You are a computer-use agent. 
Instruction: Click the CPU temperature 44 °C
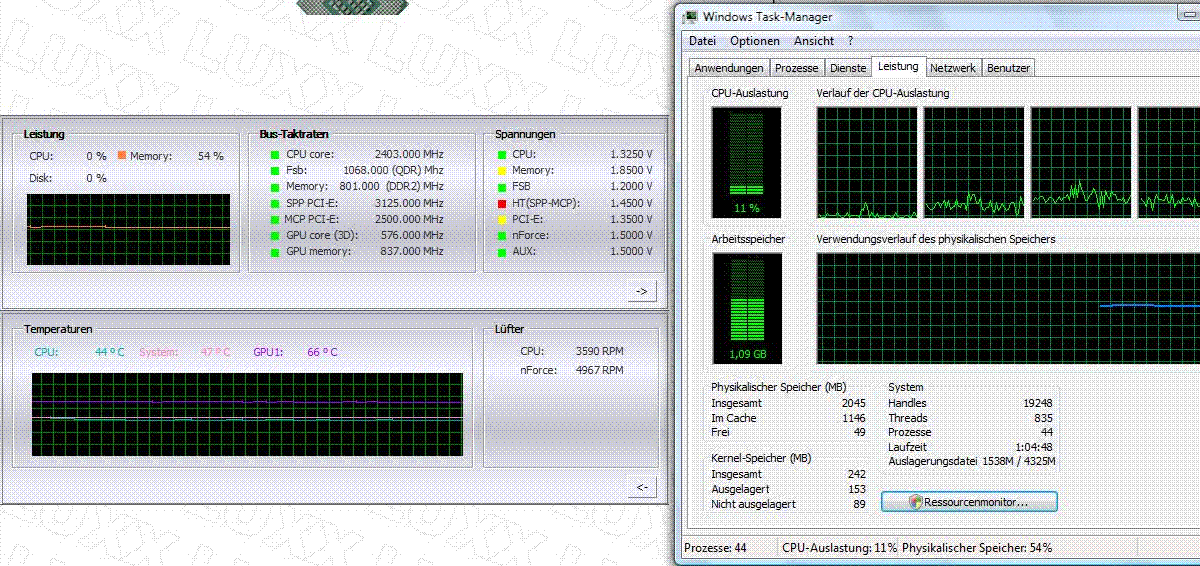pos(110,352)
